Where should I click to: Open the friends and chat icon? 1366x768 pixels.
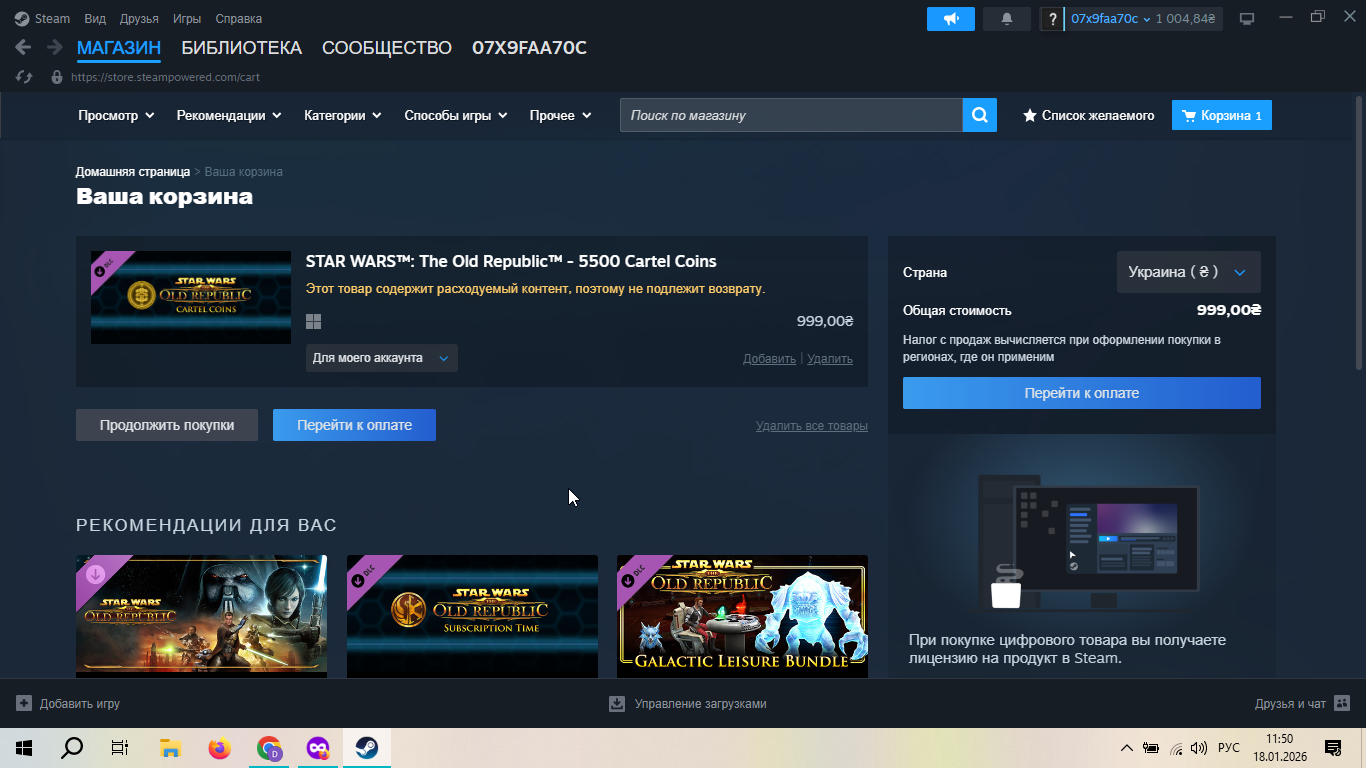pyautogui.click(x=1342, y=703)
